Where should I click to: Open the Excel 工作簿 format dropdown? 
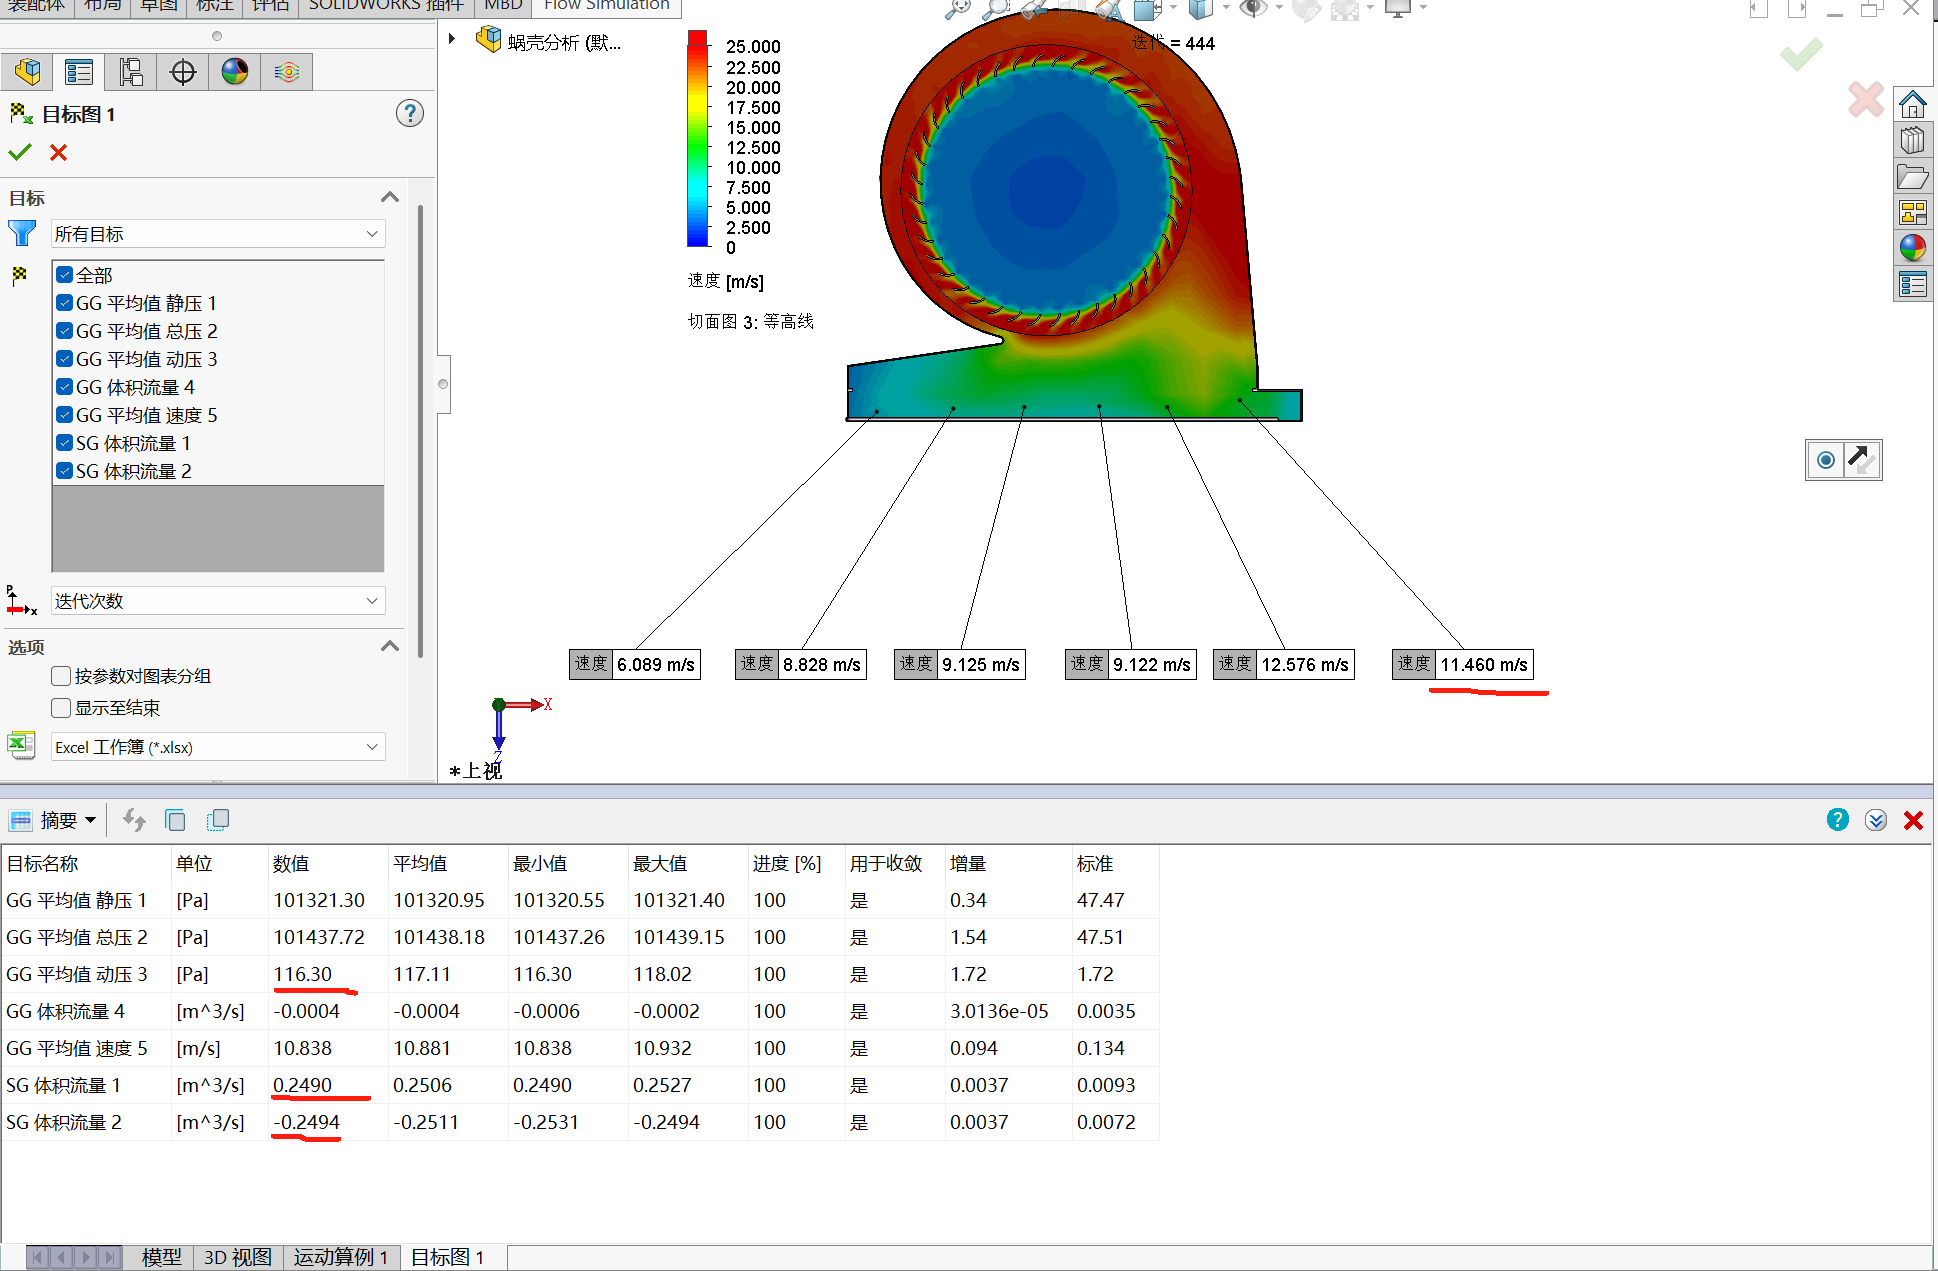tap(218, 747)
